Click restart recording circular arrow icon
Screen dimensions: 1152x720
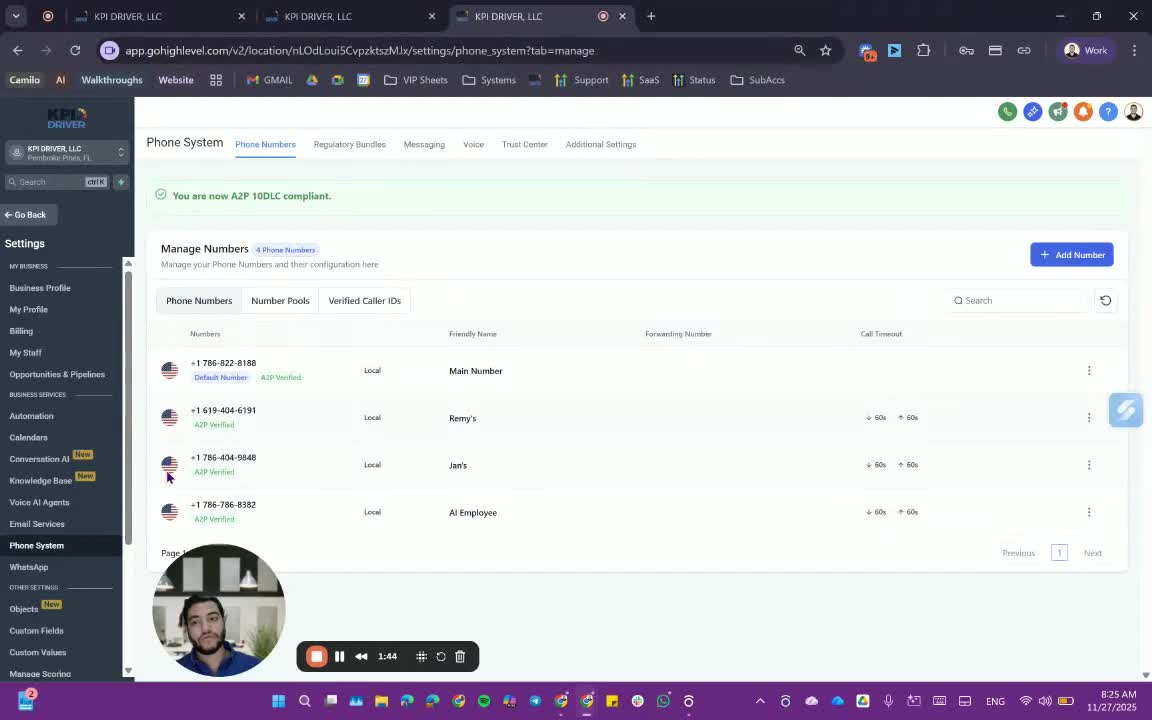(441, 656)
